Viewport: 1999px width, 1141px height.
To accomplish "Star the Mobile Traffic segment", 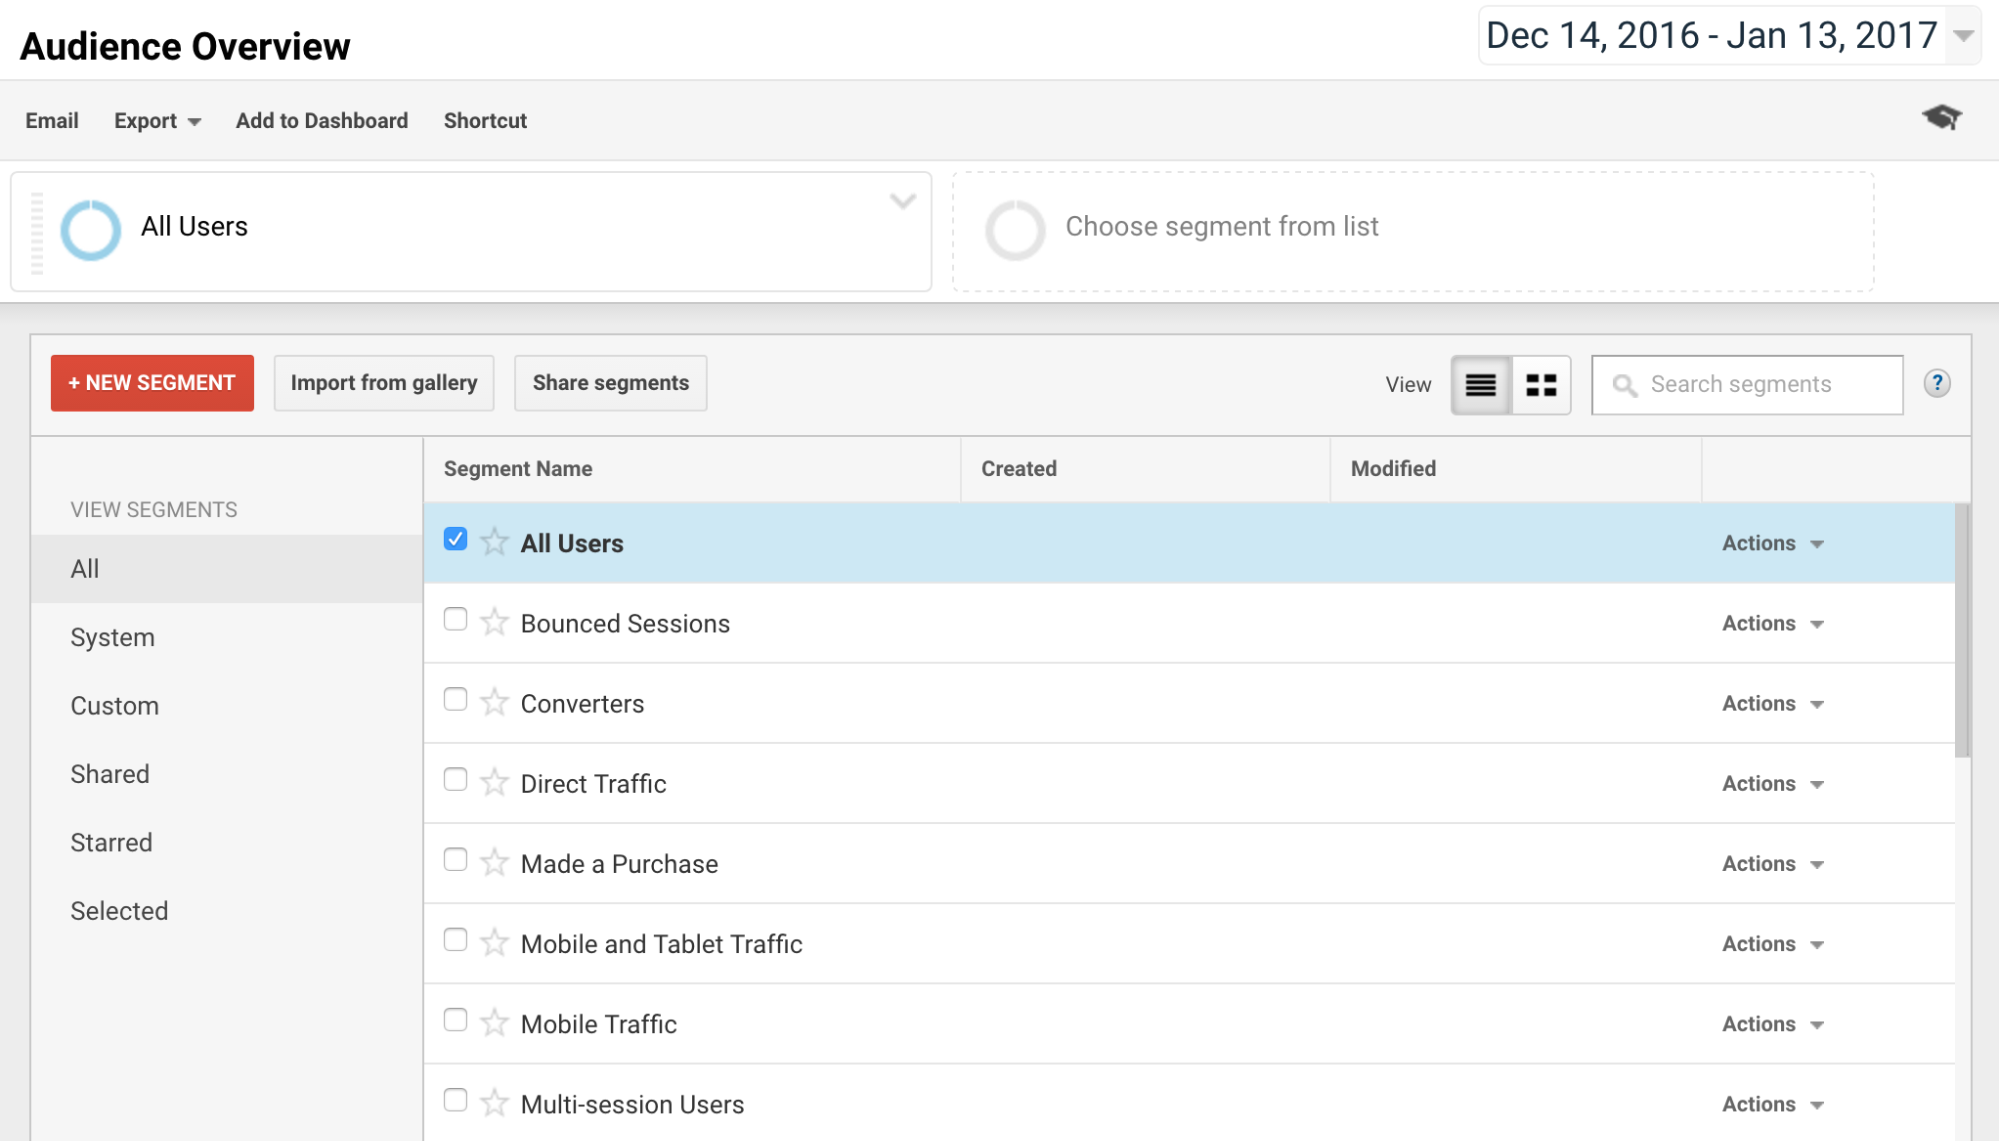I will pos(494,1023).
